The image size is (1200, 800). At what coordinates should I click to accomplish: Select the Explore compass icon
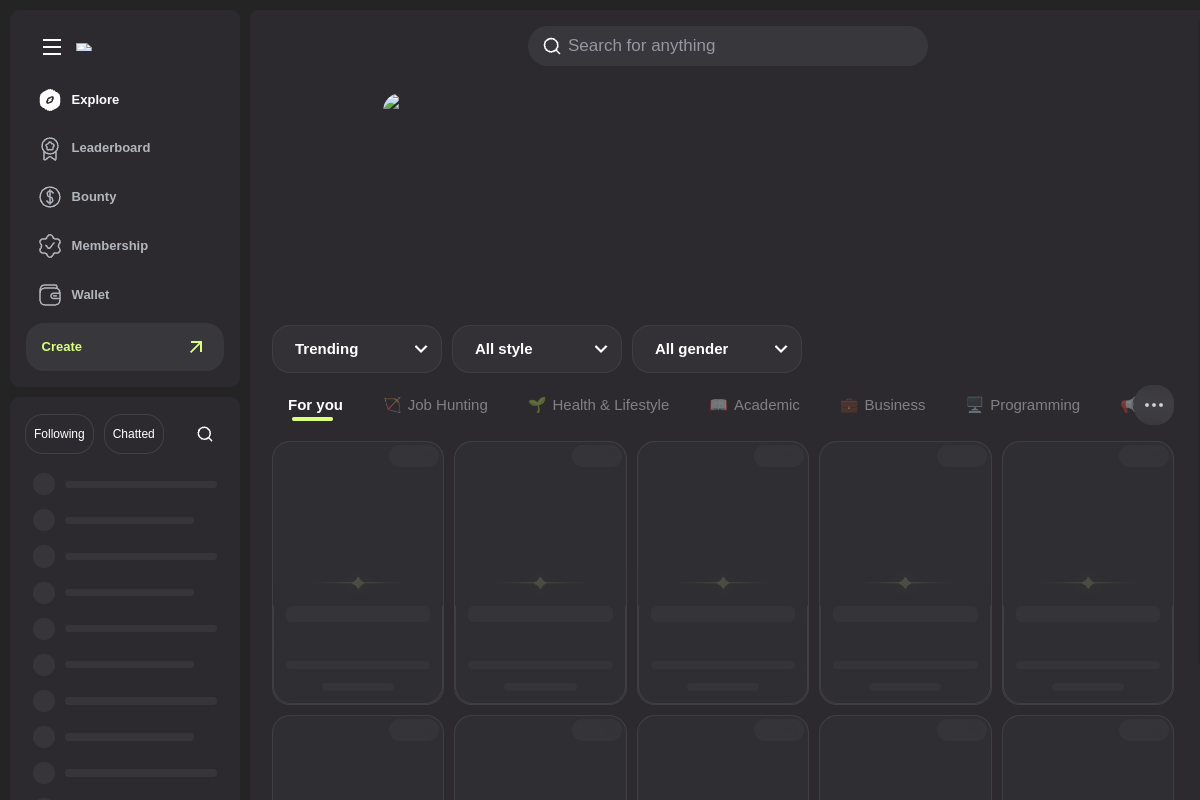pos(50,100)
